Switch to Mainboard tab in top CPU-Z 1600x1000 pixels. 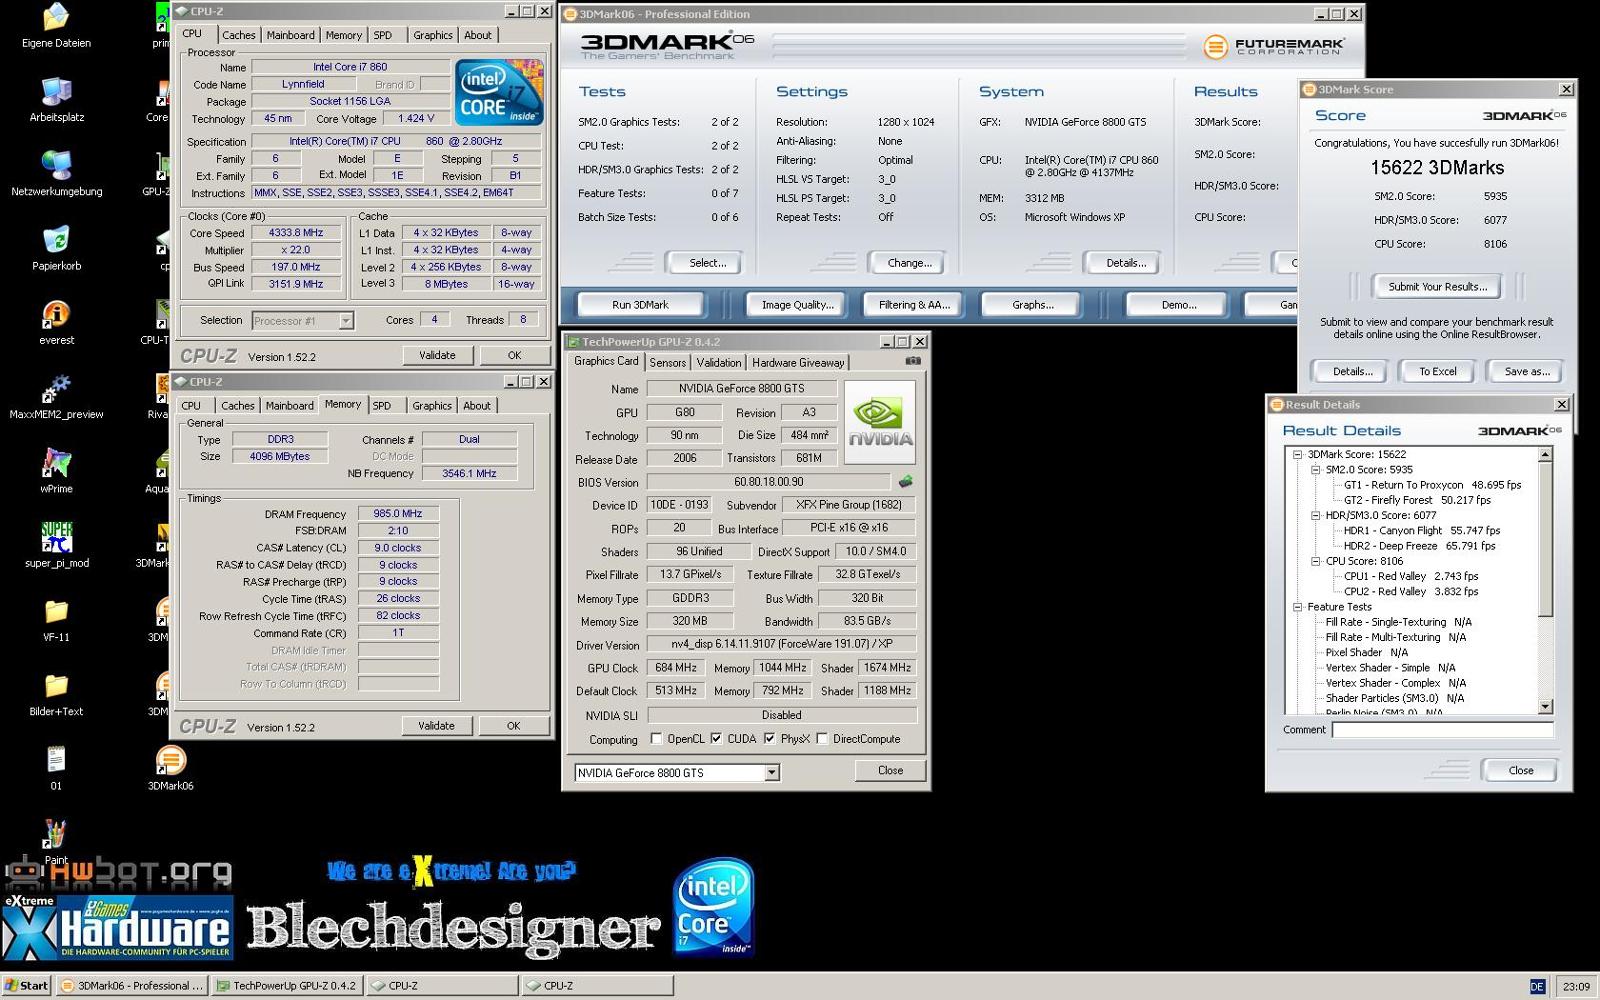click(x=290, y=35)
